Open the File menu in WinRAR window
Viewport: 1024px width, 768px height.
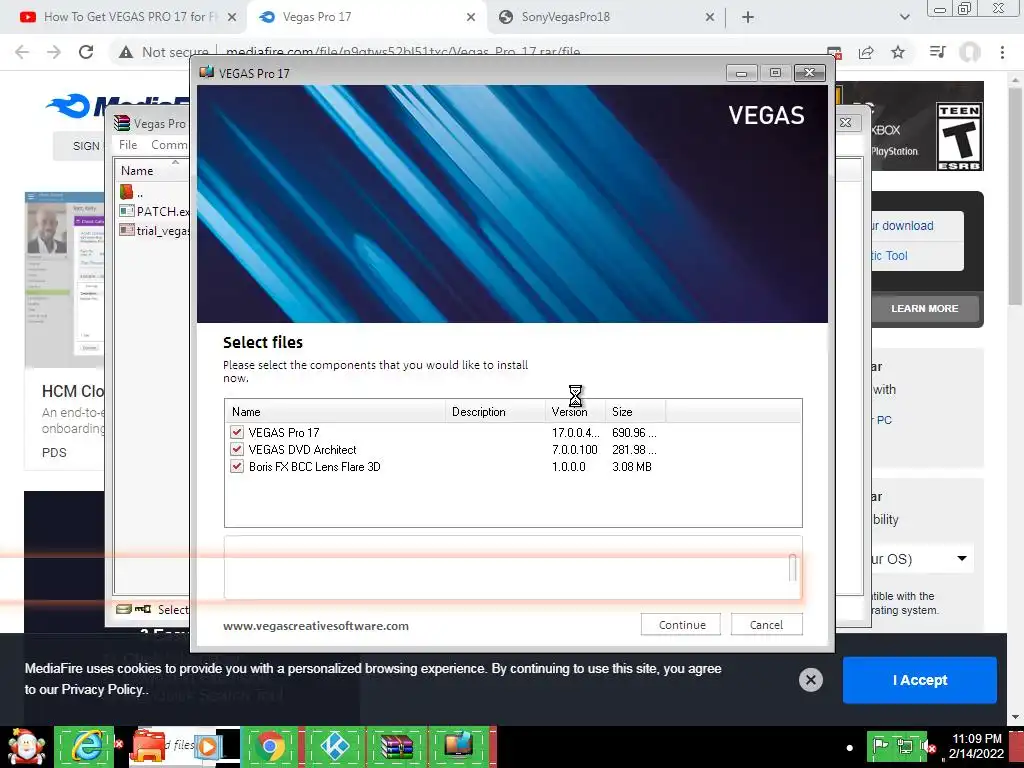point(128,145)
